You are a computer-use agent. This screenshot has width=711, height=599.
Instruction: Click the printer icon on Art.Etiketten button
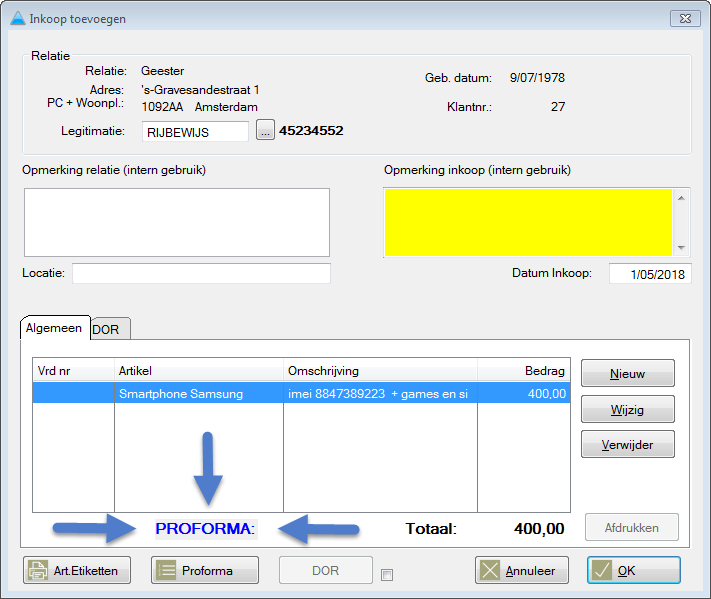(x=37, y=570)
